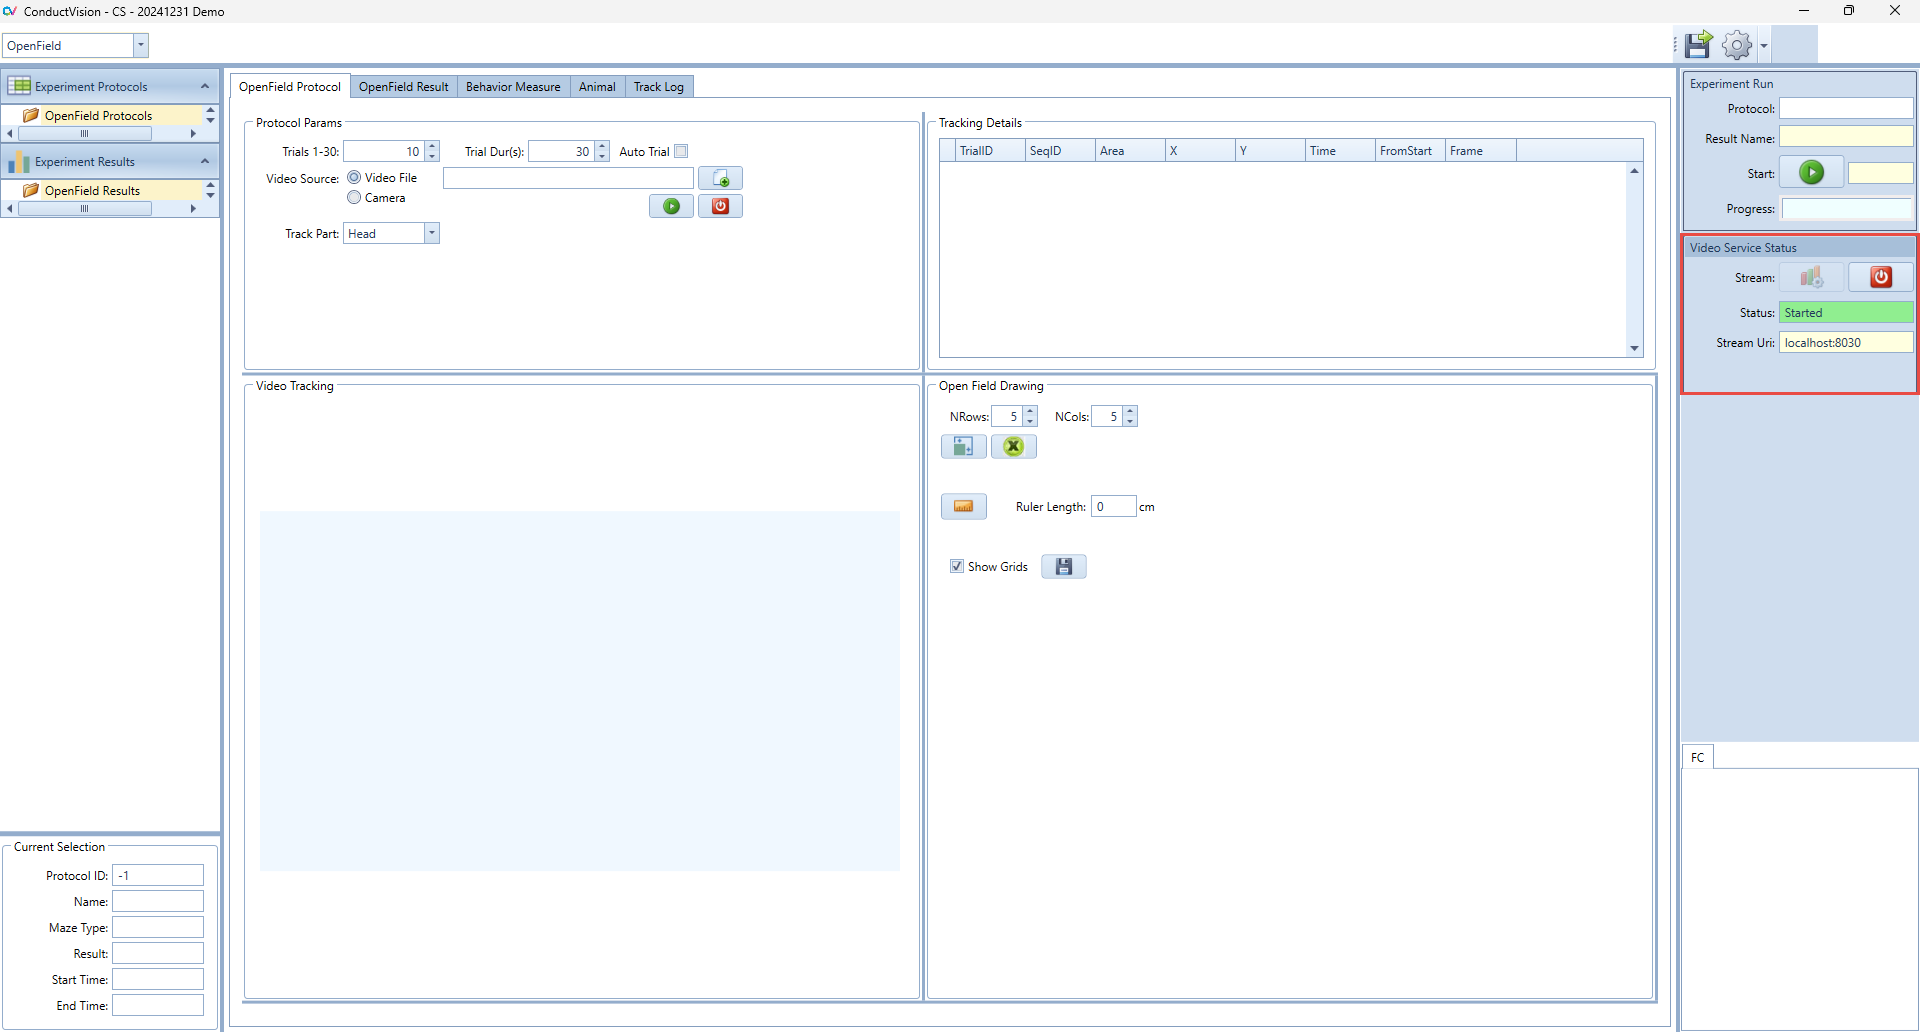Open the settings gear icon

coord(1737,45)
